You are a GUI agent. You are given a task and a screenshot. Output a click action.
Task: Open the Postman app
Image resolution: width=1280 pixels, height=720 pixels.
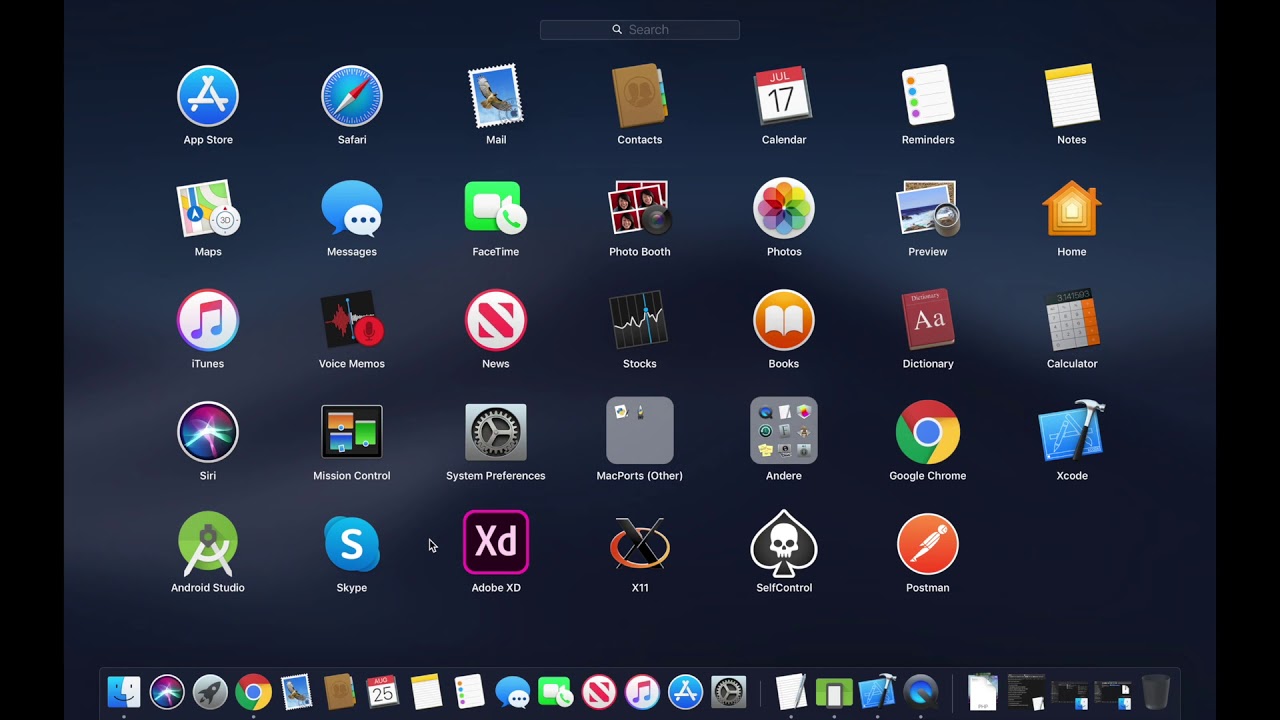[x=928, y=544]
